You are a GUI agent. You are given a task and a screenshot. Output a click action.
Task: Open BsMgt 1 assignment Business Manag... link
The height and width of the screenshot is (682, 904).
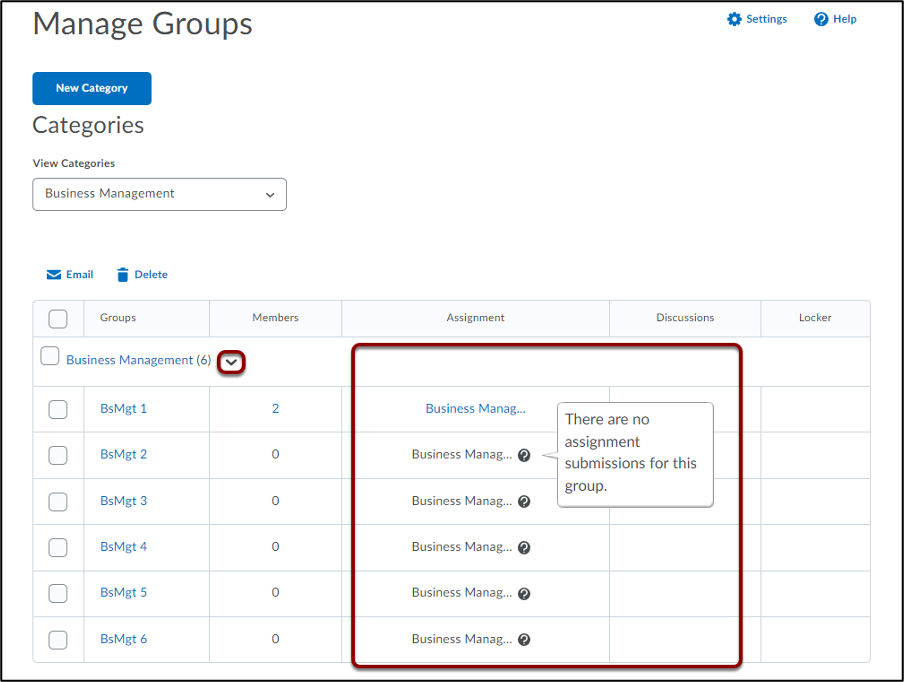(x=475, y=408)
